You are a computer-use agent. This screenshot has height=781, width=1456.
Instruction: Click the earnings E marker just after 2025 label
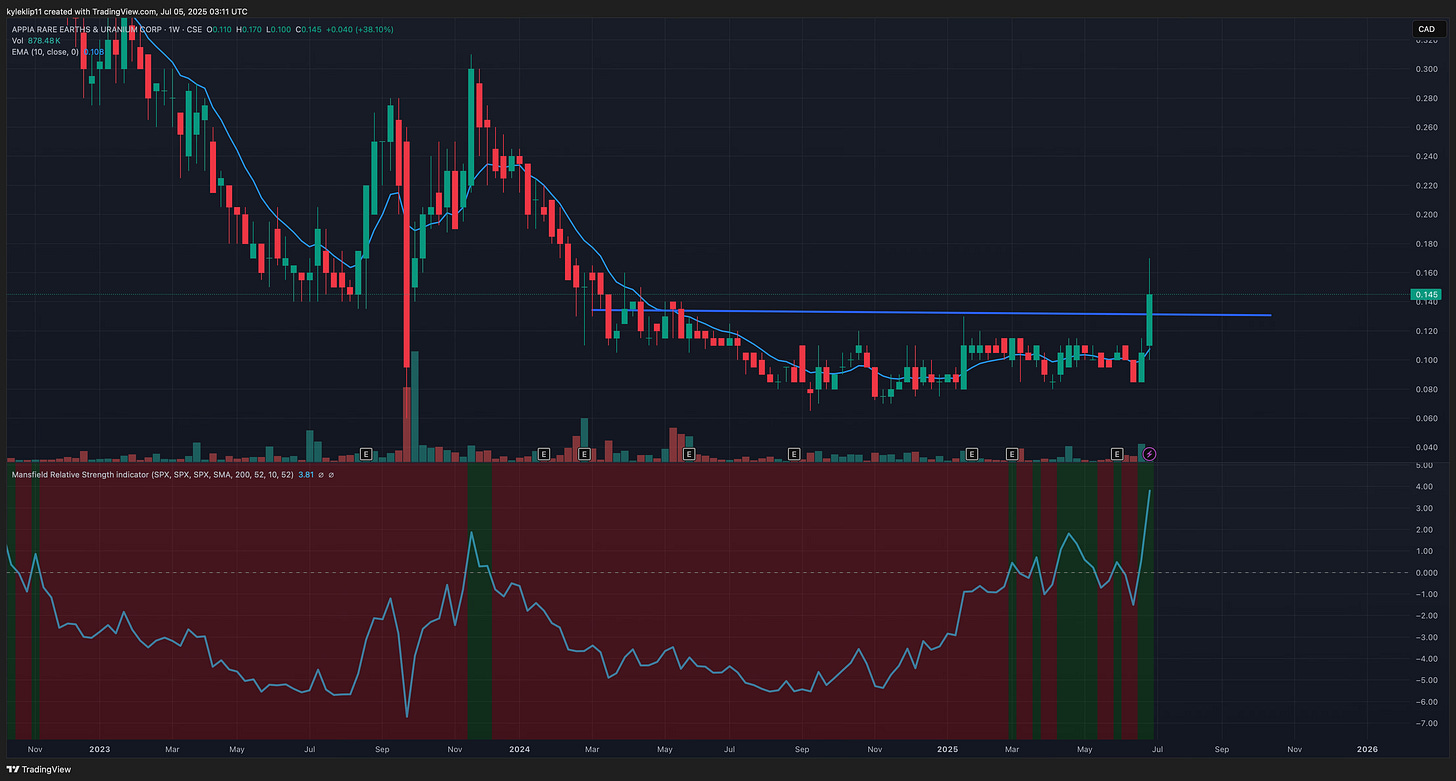971,454
